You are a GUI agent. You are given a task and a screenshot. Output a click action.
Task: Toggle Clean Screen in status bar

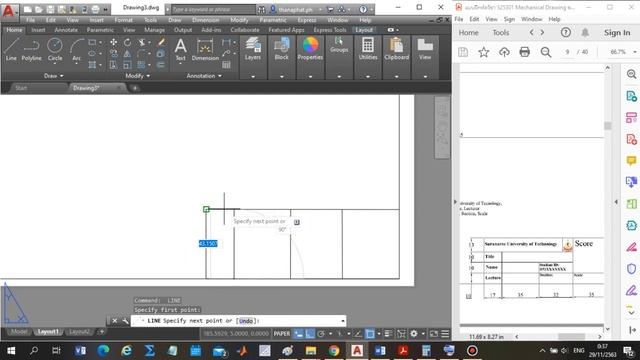[x=433, y=334]
